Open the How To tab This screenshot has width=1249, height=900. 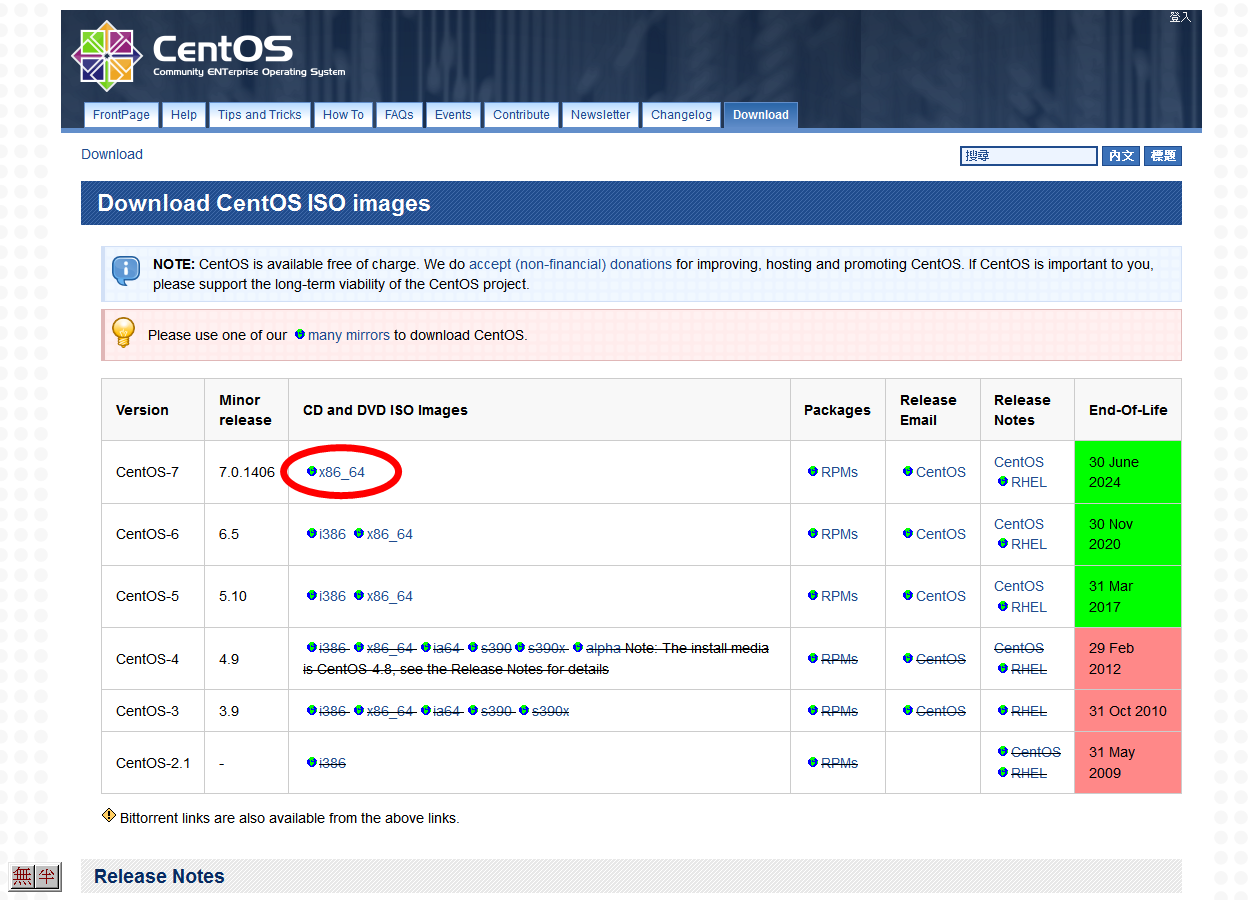(x=343, y=115)
